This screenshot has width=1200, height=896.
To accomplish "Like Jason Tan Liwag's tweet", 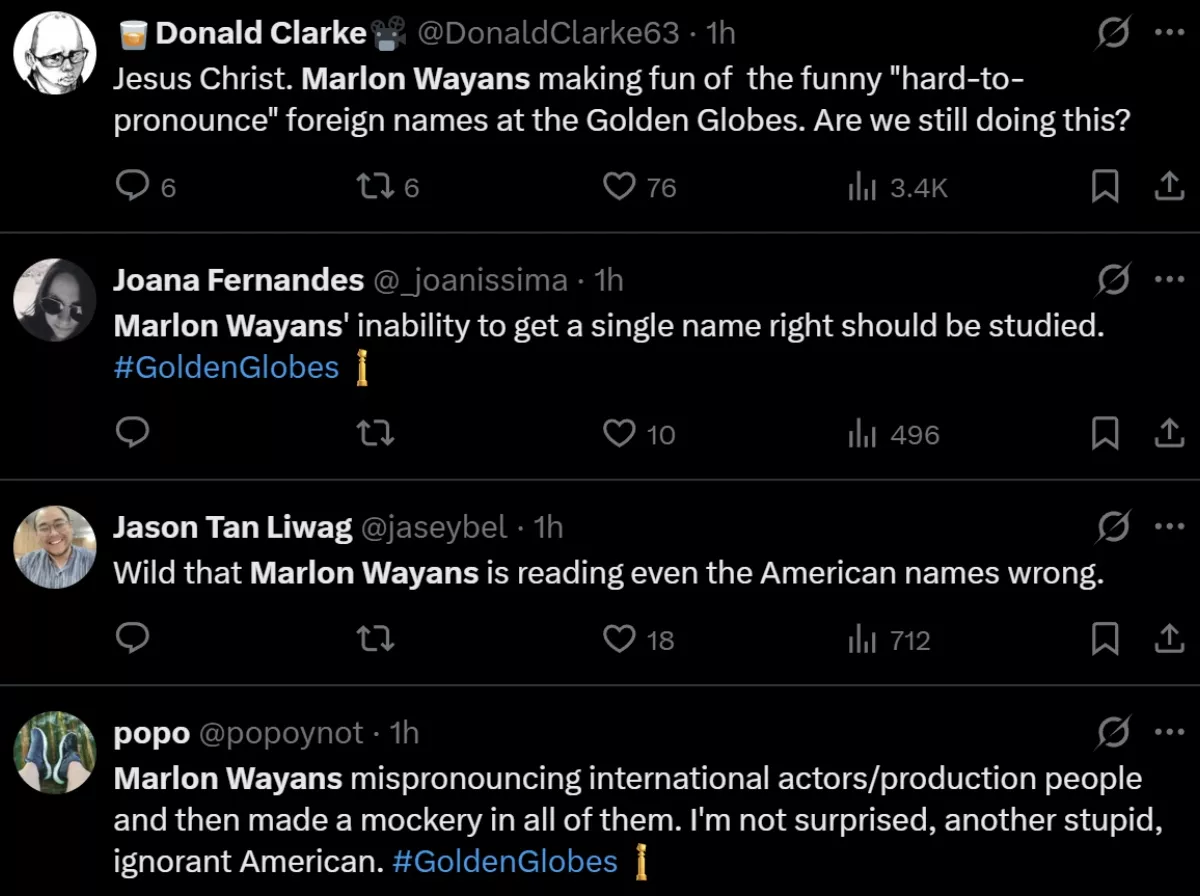I will point(620,639).
